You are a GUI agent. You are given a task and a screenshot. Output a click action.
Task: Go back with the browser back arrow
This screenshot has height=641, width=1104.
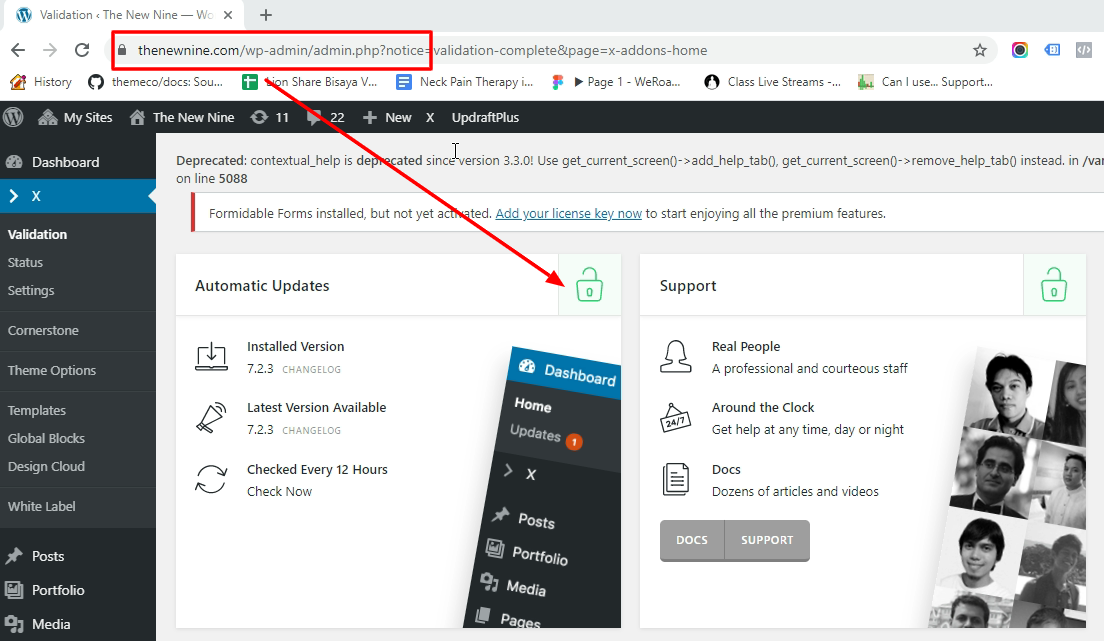click(18, 50)
